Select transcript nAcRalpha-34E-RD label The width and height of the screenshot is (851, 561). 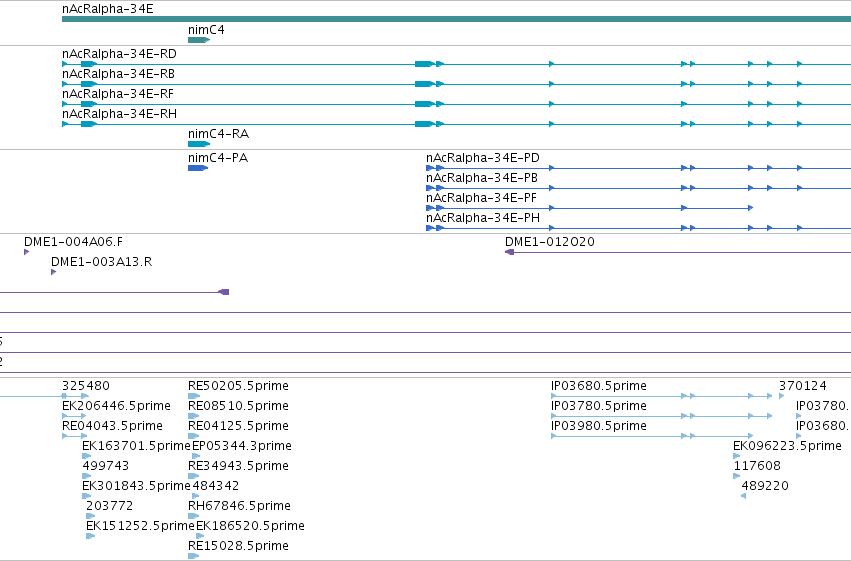[x=119, y=54]
